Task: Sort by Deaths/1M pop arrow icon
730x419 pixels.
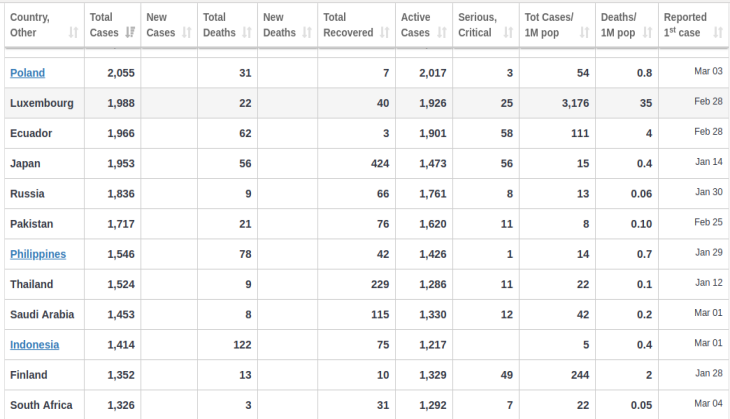Action: pyautogui.click(x=648, y=33)
